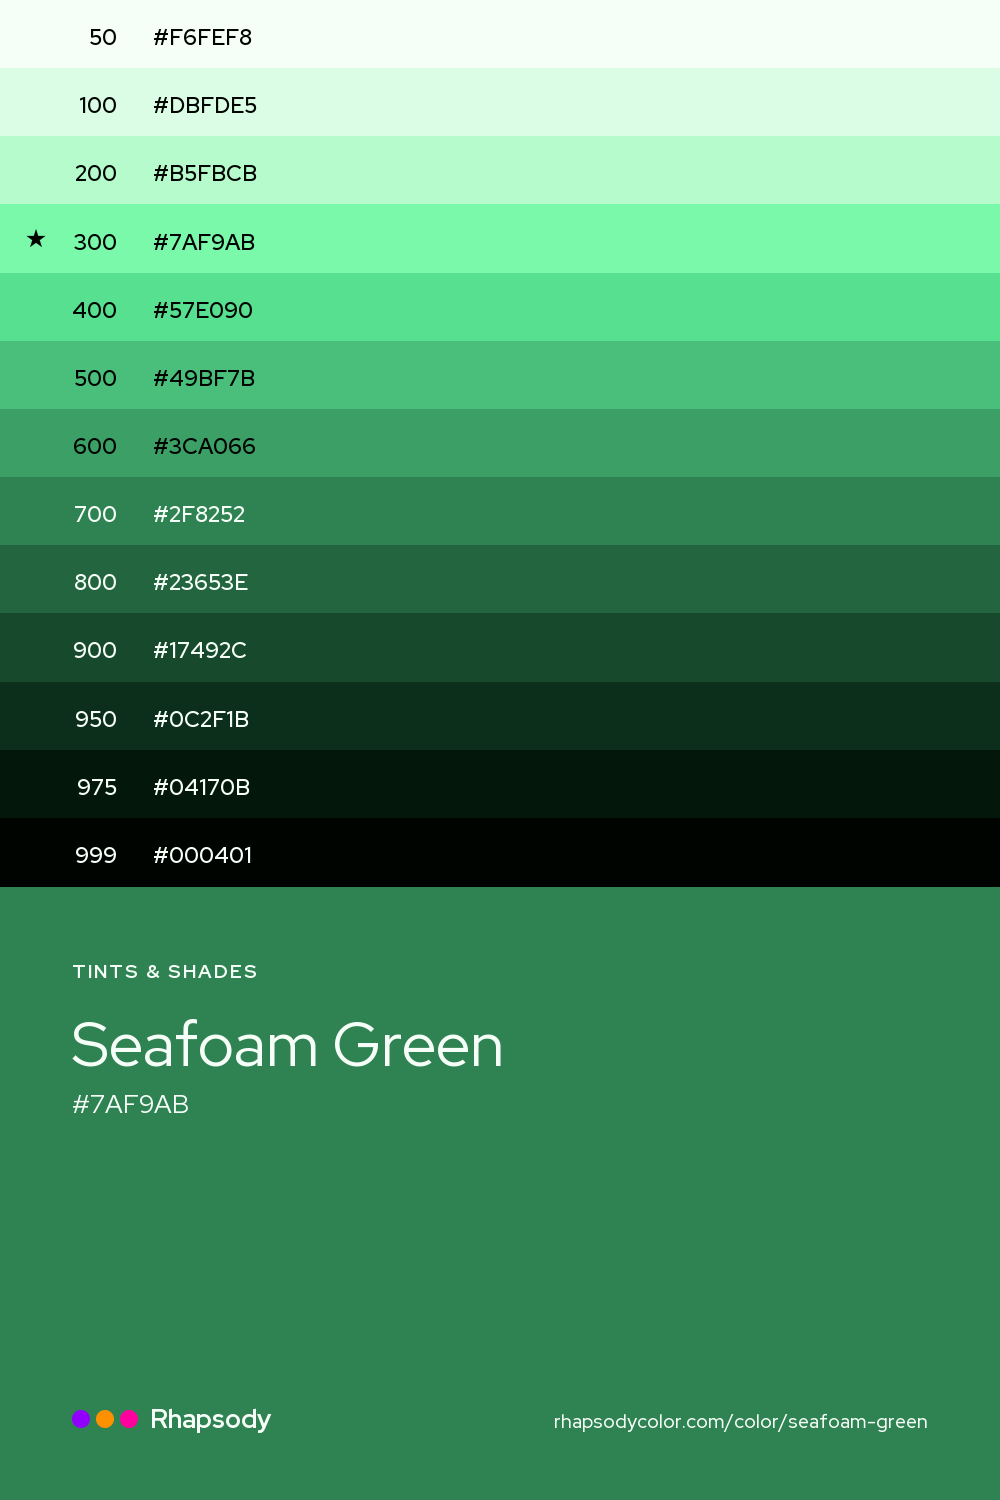Click shade number 999
The width and height of the screenshot is (1000, 1500).
(96, 855)
